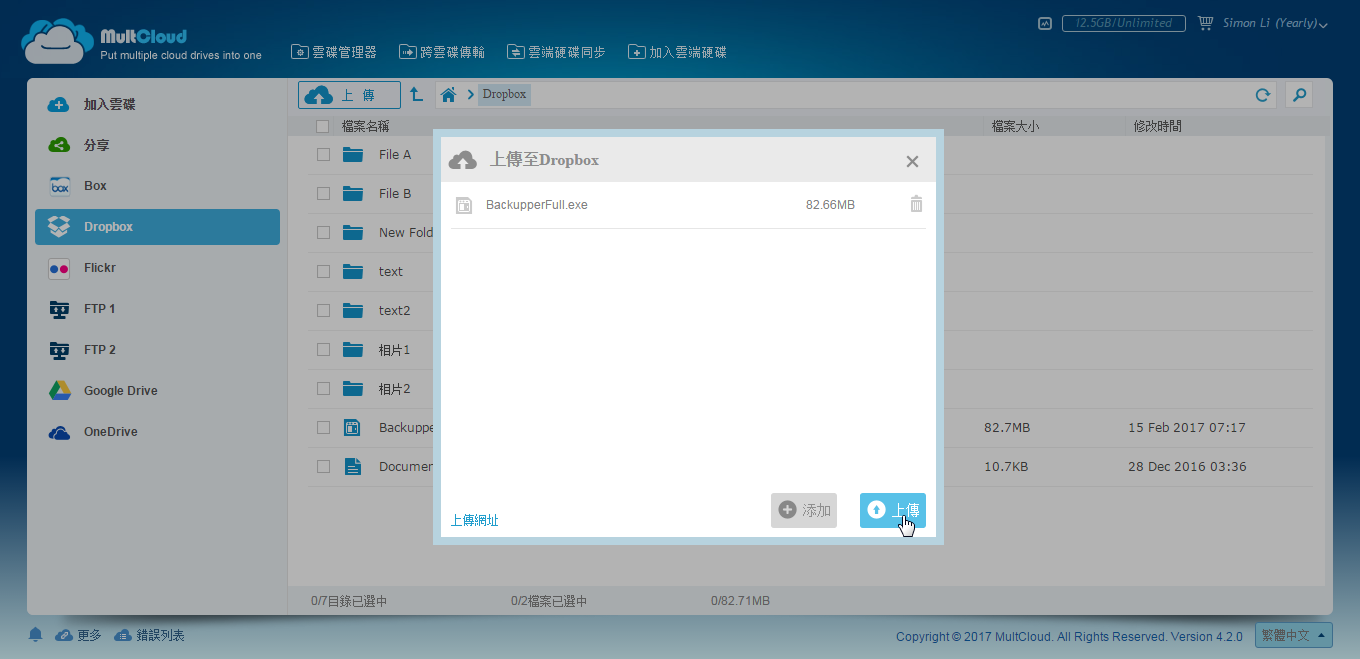
Task: Check the New Folder row checkbox
Action: coord(323,233)
